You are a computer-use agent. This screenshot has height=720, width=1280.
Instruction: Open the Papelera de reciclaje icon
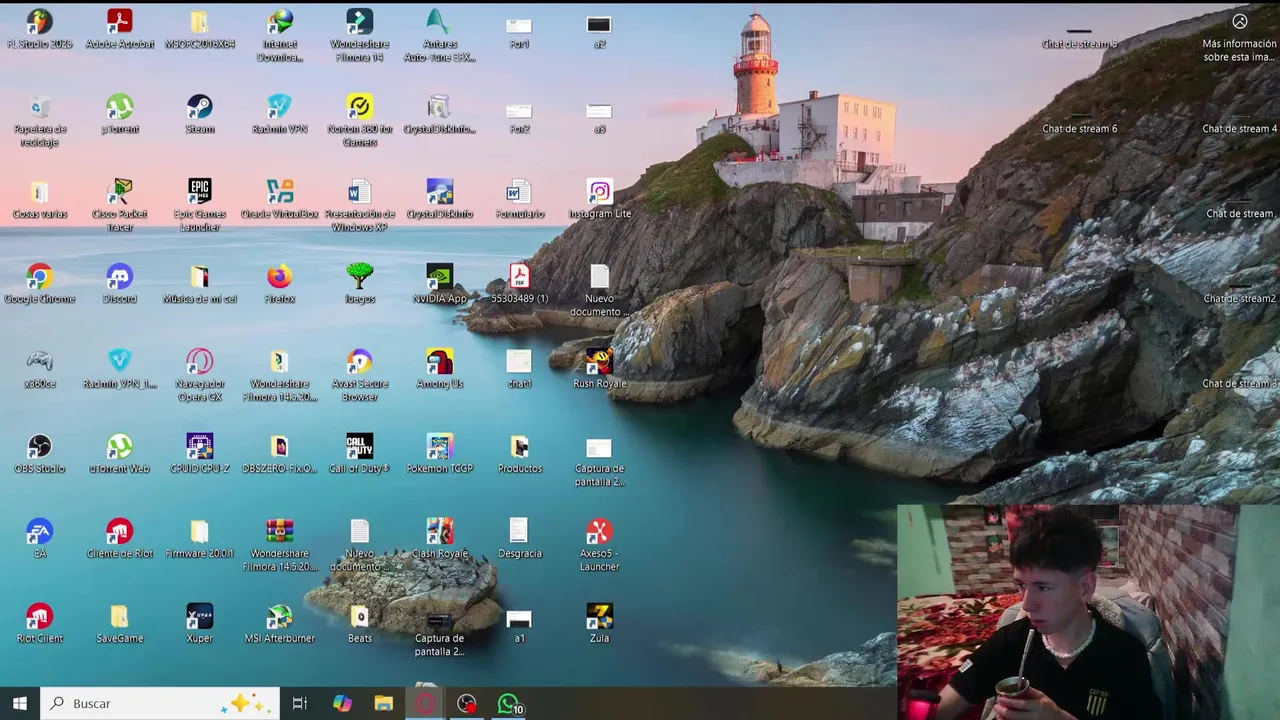[x=40, y=120]
